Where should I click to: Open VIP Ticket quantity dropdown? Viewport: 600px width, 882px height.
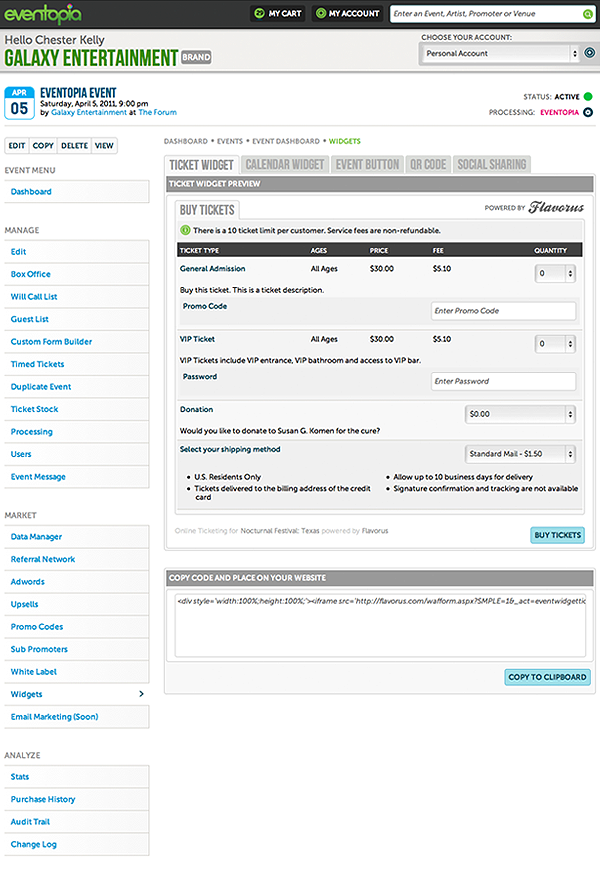click(x=555, y=344)
